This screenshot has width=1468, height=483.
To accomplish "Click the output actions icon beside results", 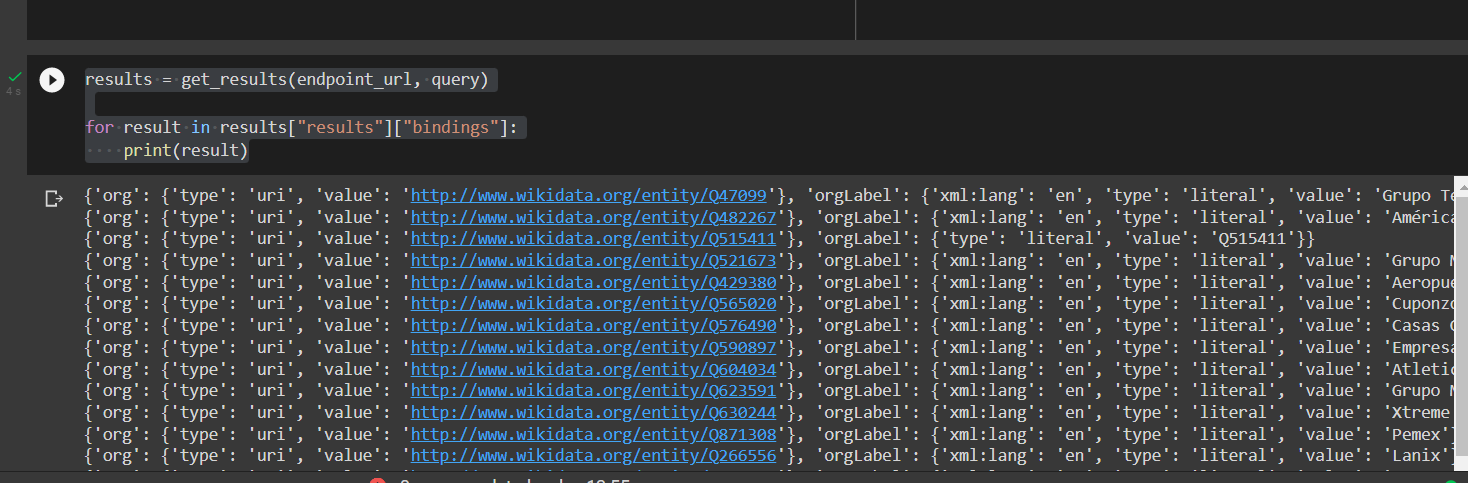I will 54,199.
